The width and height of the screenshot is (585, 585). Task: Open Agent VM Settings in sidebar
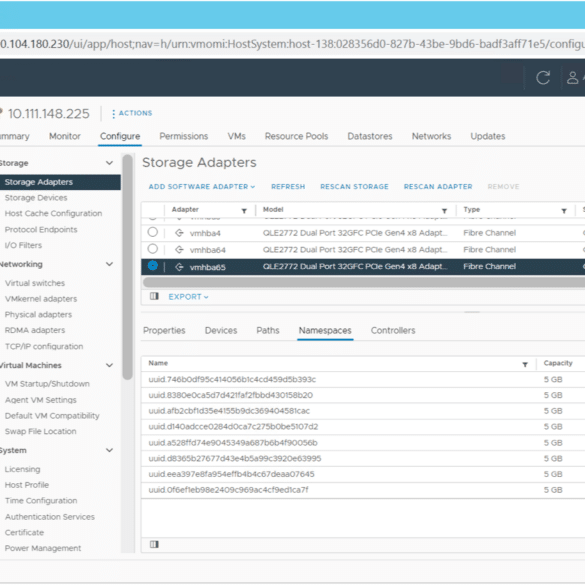tap(41, 400)
